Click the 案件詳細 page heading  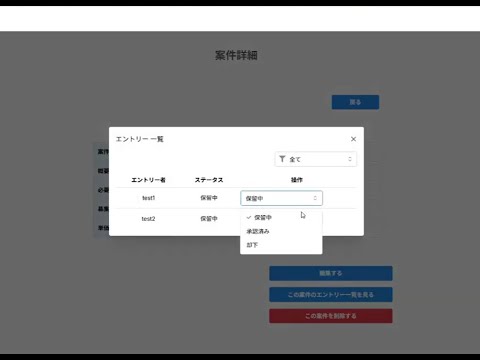(x=236, y=55)
